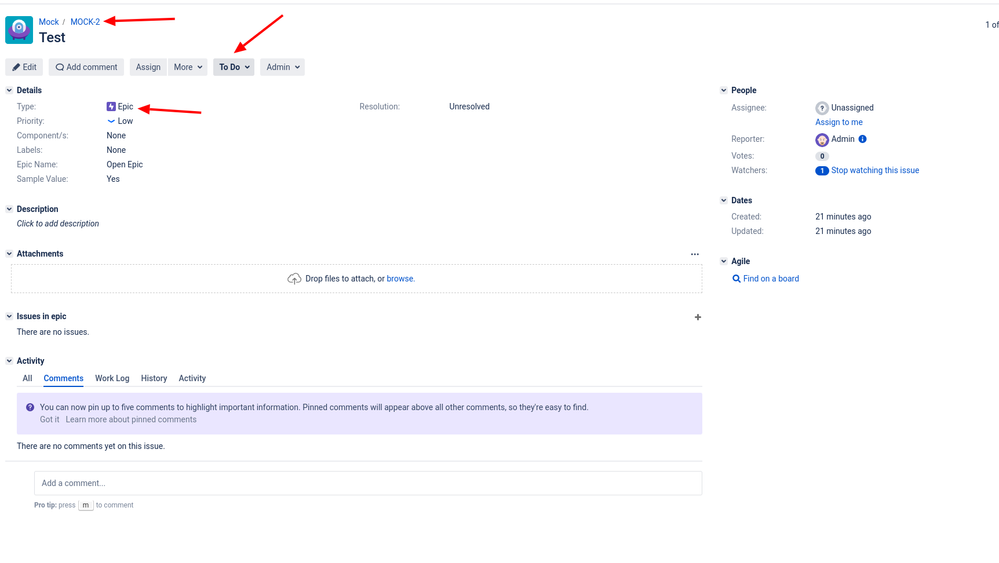This screenshot has height=563, width=999.
Task: Open the To Do status dropdown
Action: (x=234, y=67)
